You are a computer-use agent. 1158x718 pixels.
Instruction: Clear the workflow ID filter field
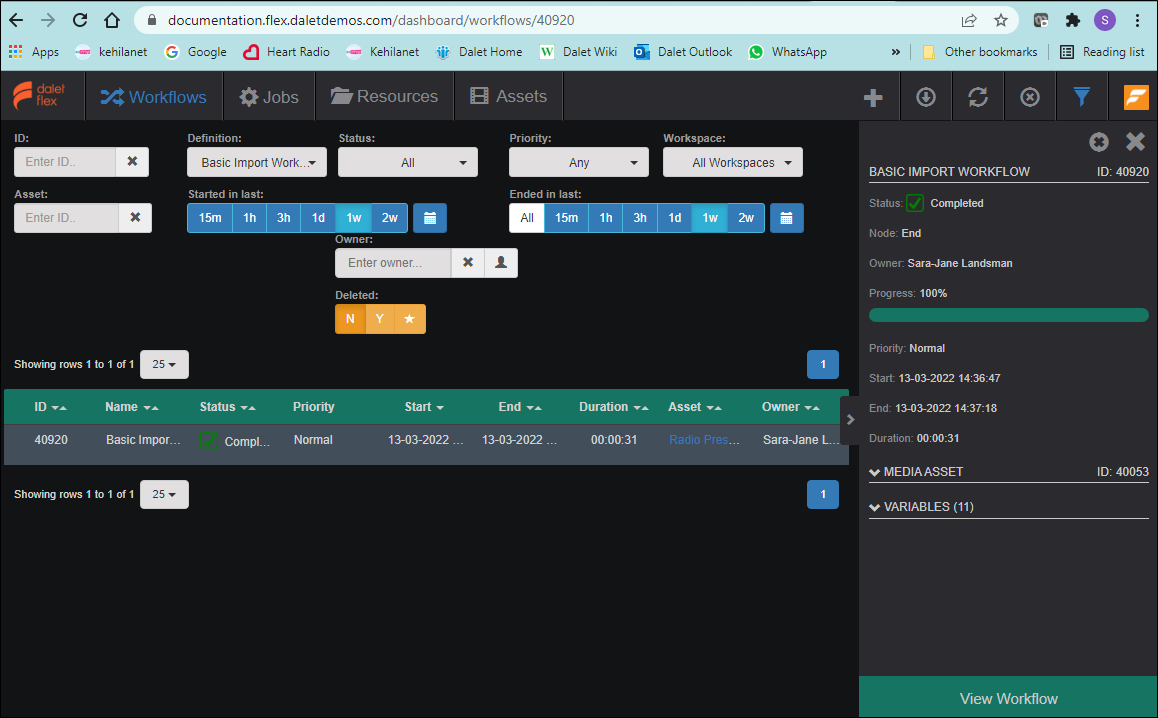pos(132,162)
